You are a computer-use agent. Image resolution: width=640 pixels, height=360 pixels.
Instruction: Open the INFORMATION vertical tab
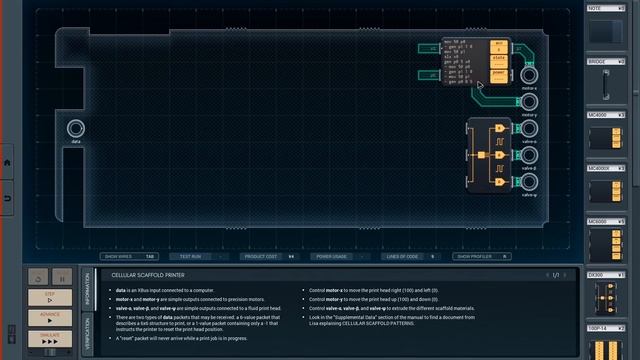(x=87, y=289)
